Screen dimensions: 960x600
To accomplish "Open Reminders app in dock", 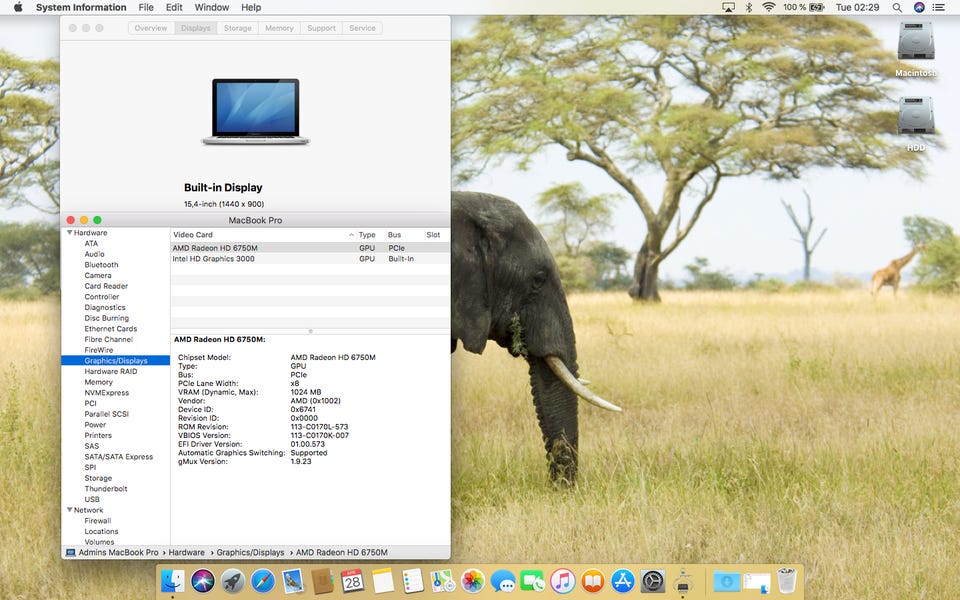I will coord(413,581).
